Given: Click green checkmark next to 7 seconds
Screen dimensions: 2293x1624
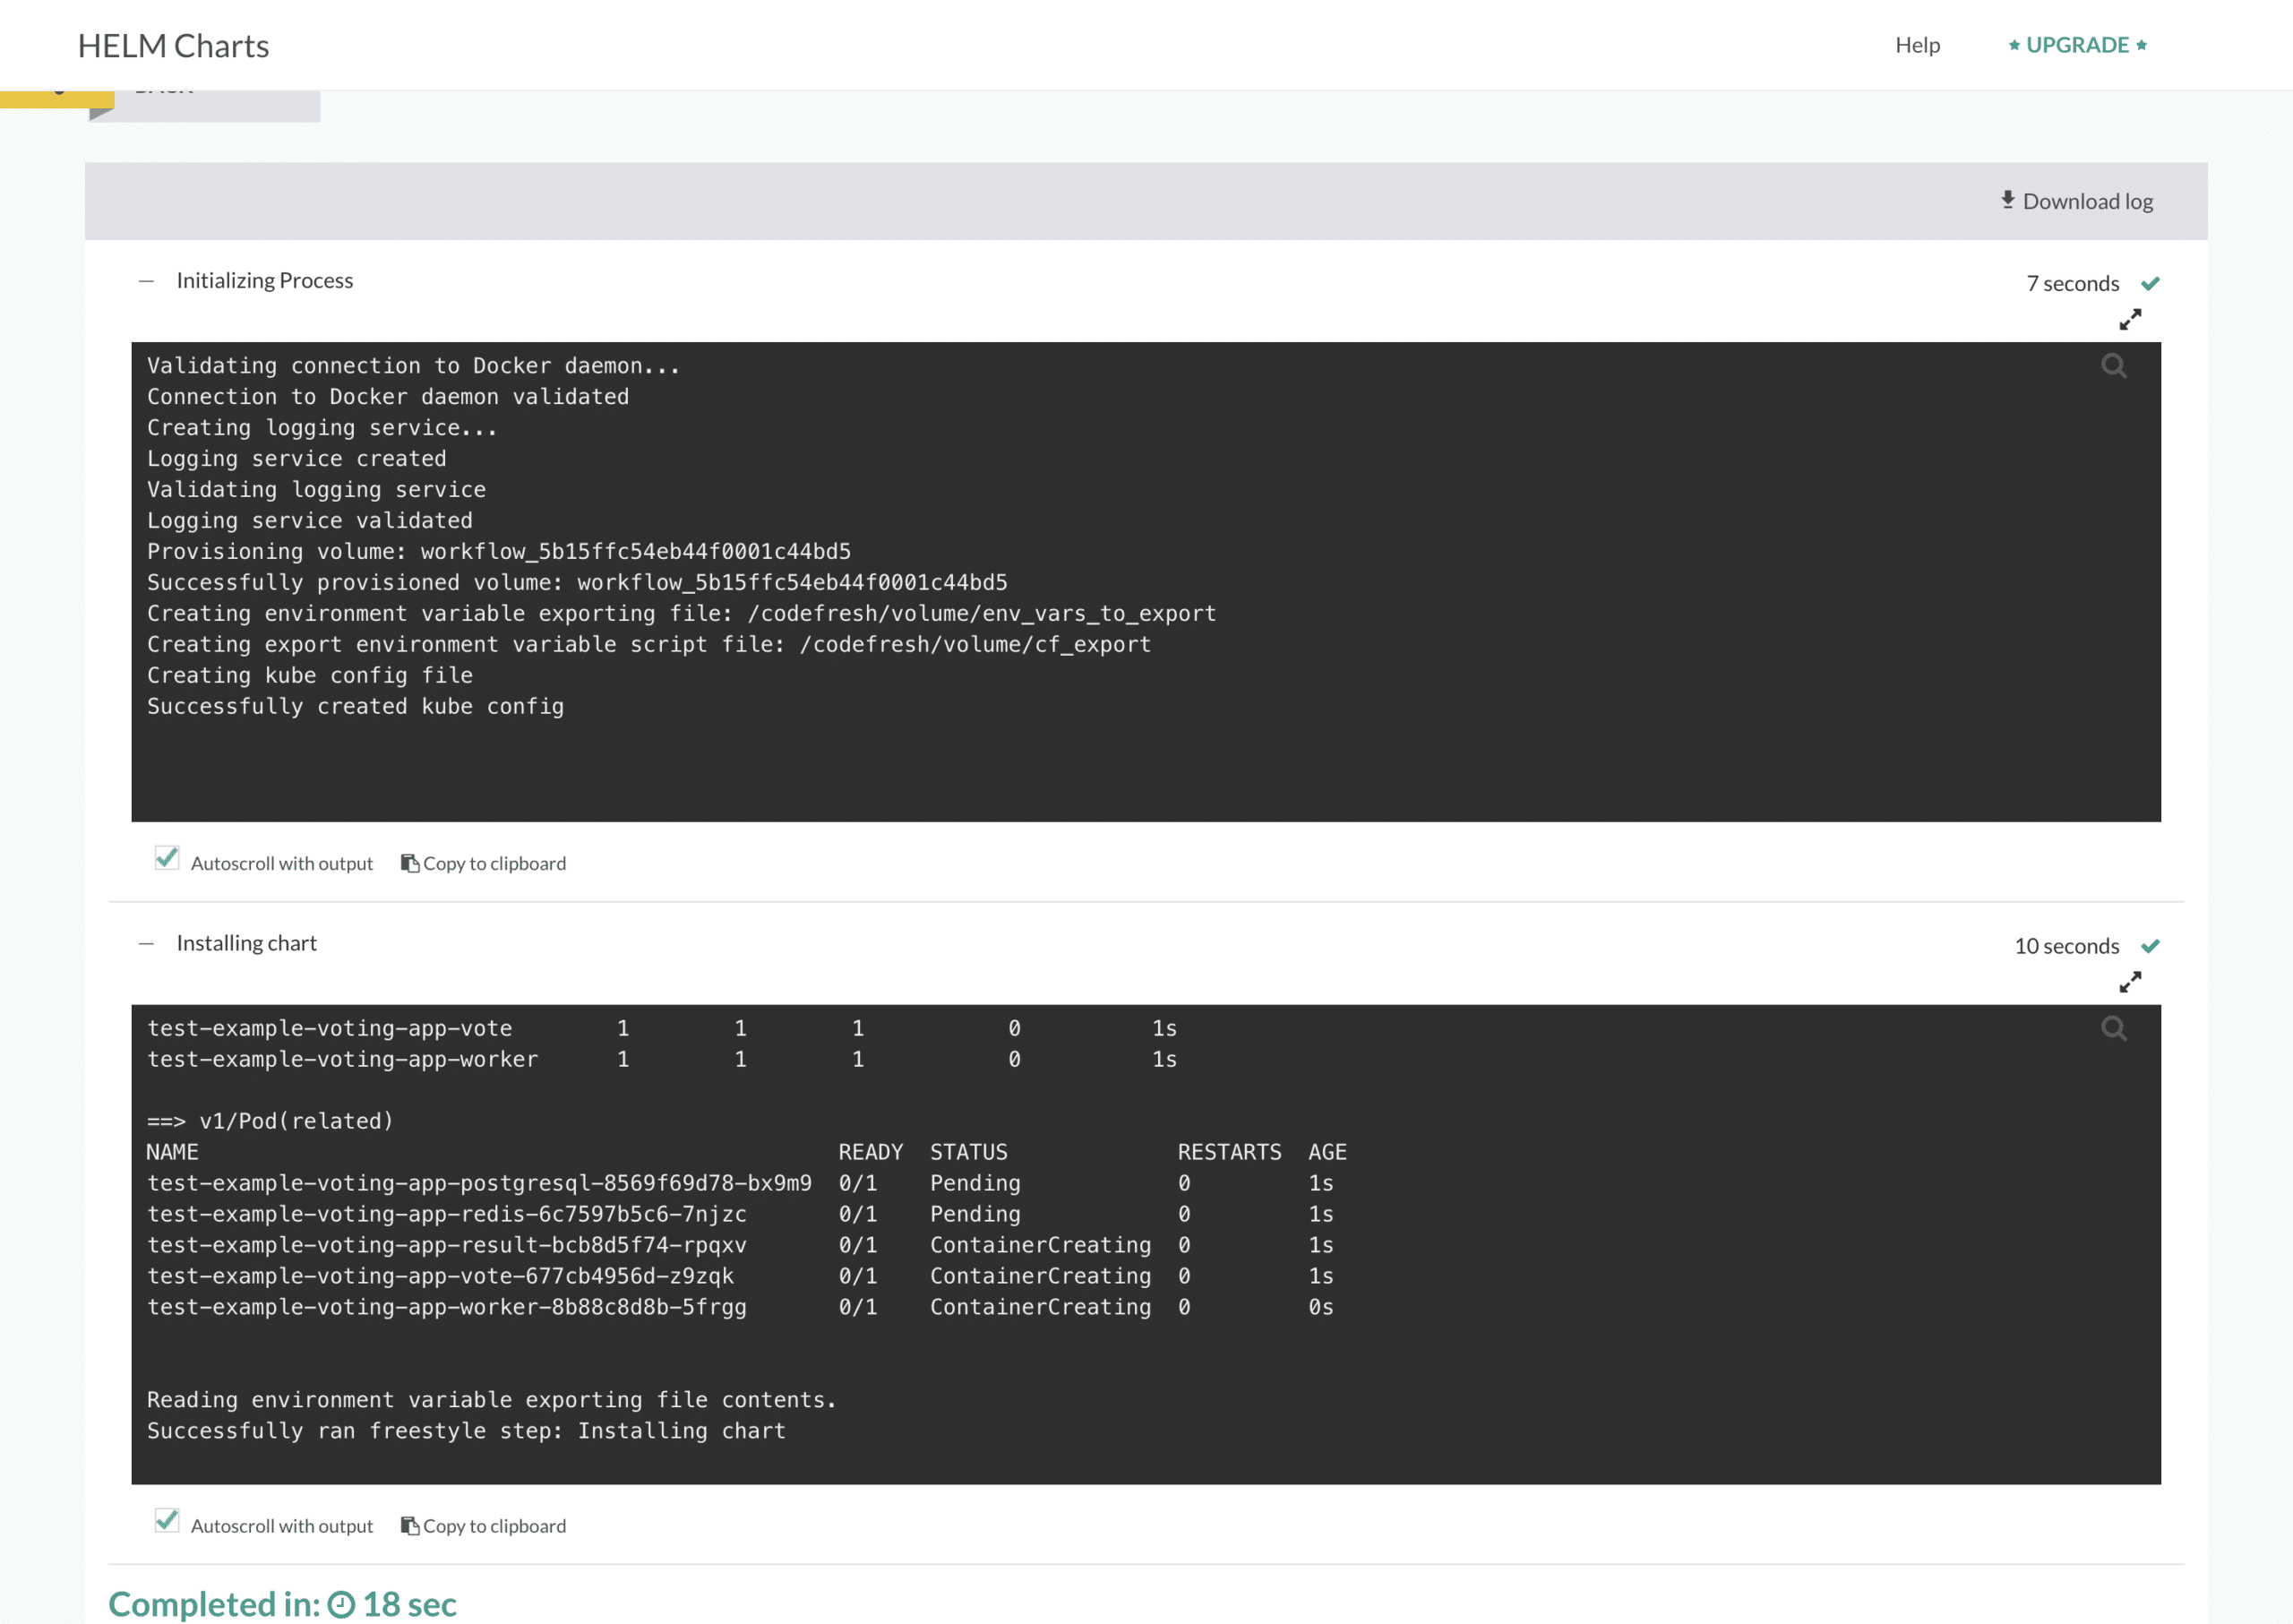Looking at the screenshot, I should [x=2150, y=284].
